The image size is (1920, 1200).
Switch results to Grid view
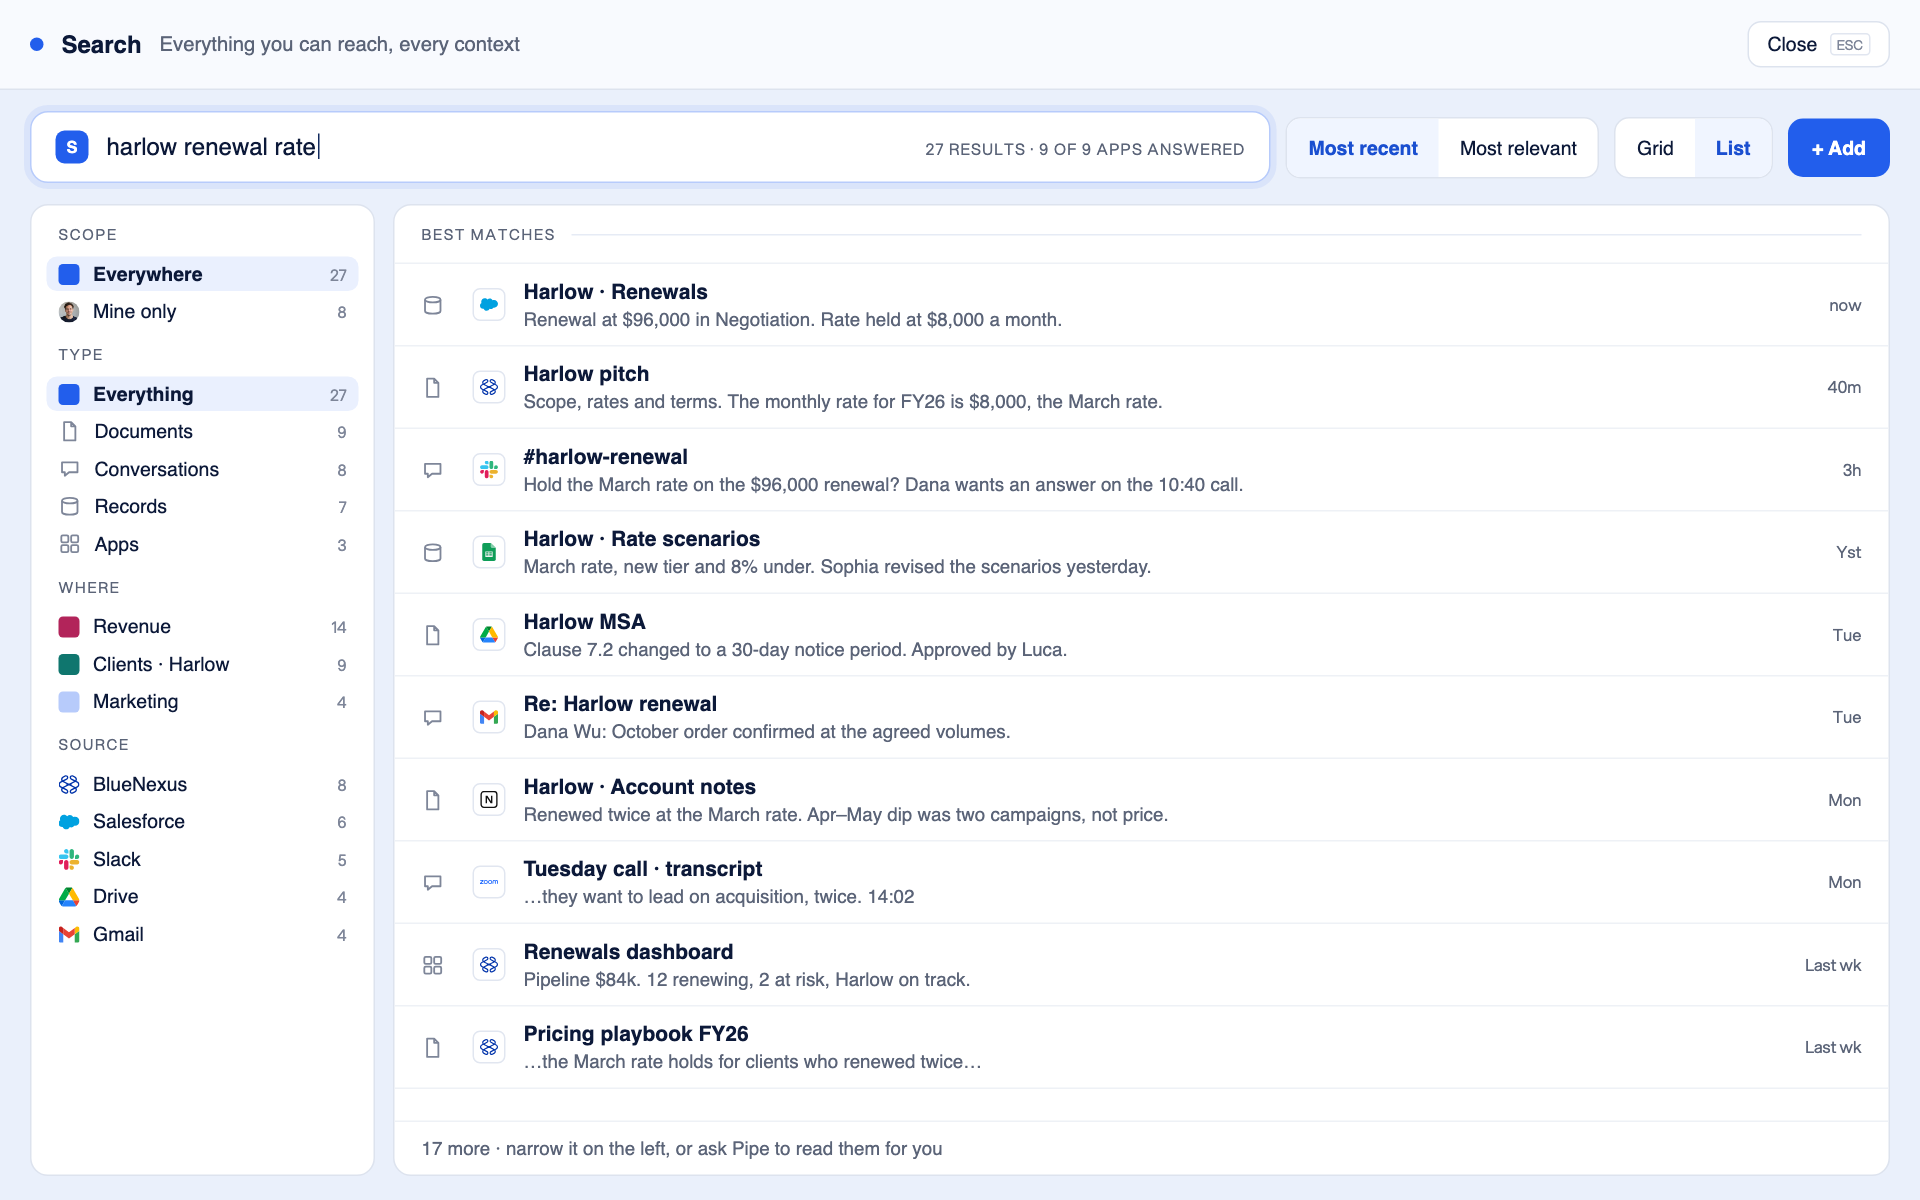click(x=1655, y=148)
